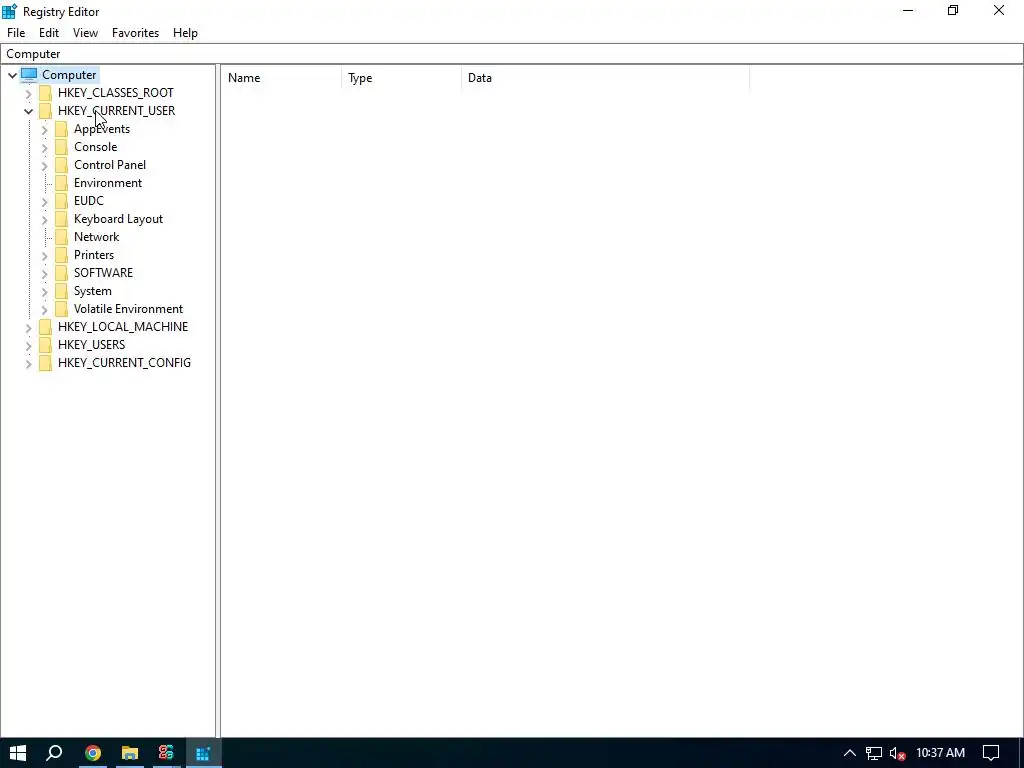
Task: Launch Google Chrome from the taskbar
Action: click(x=93, y=753)
